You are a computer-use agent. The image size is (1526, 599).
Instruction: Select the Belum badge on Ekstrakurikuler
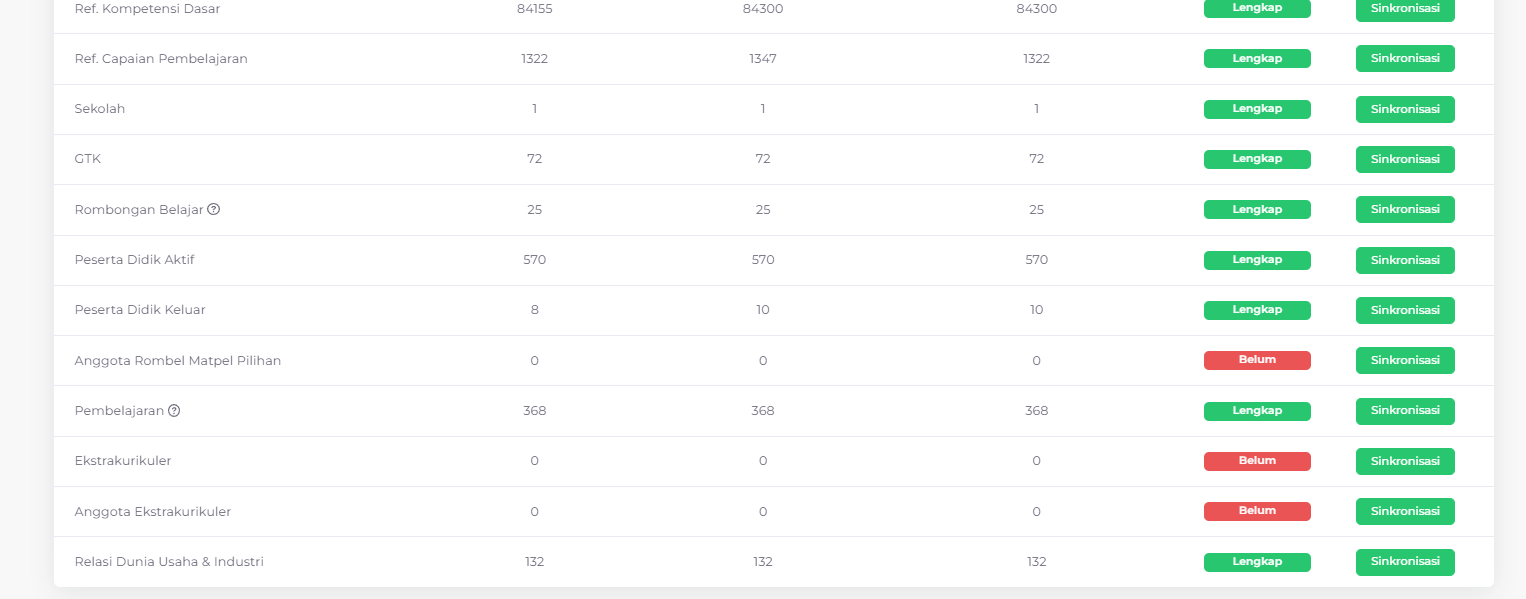coord(1257,461)
